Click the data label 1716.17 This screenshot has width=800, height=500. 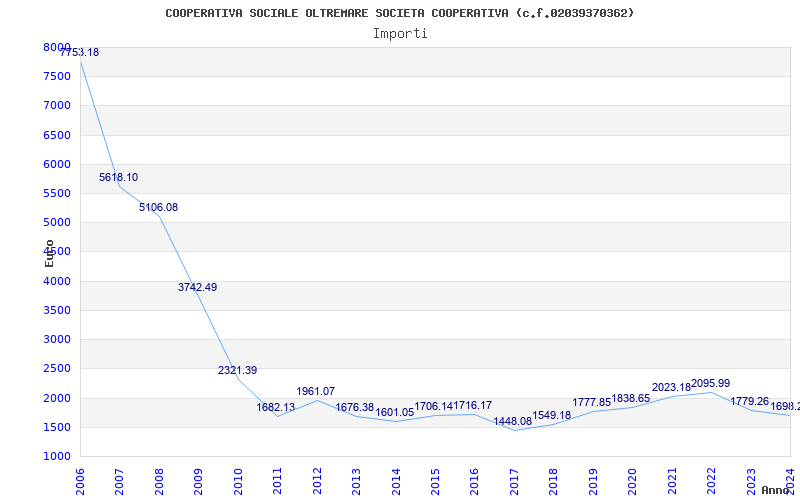[x=473, y=406]
